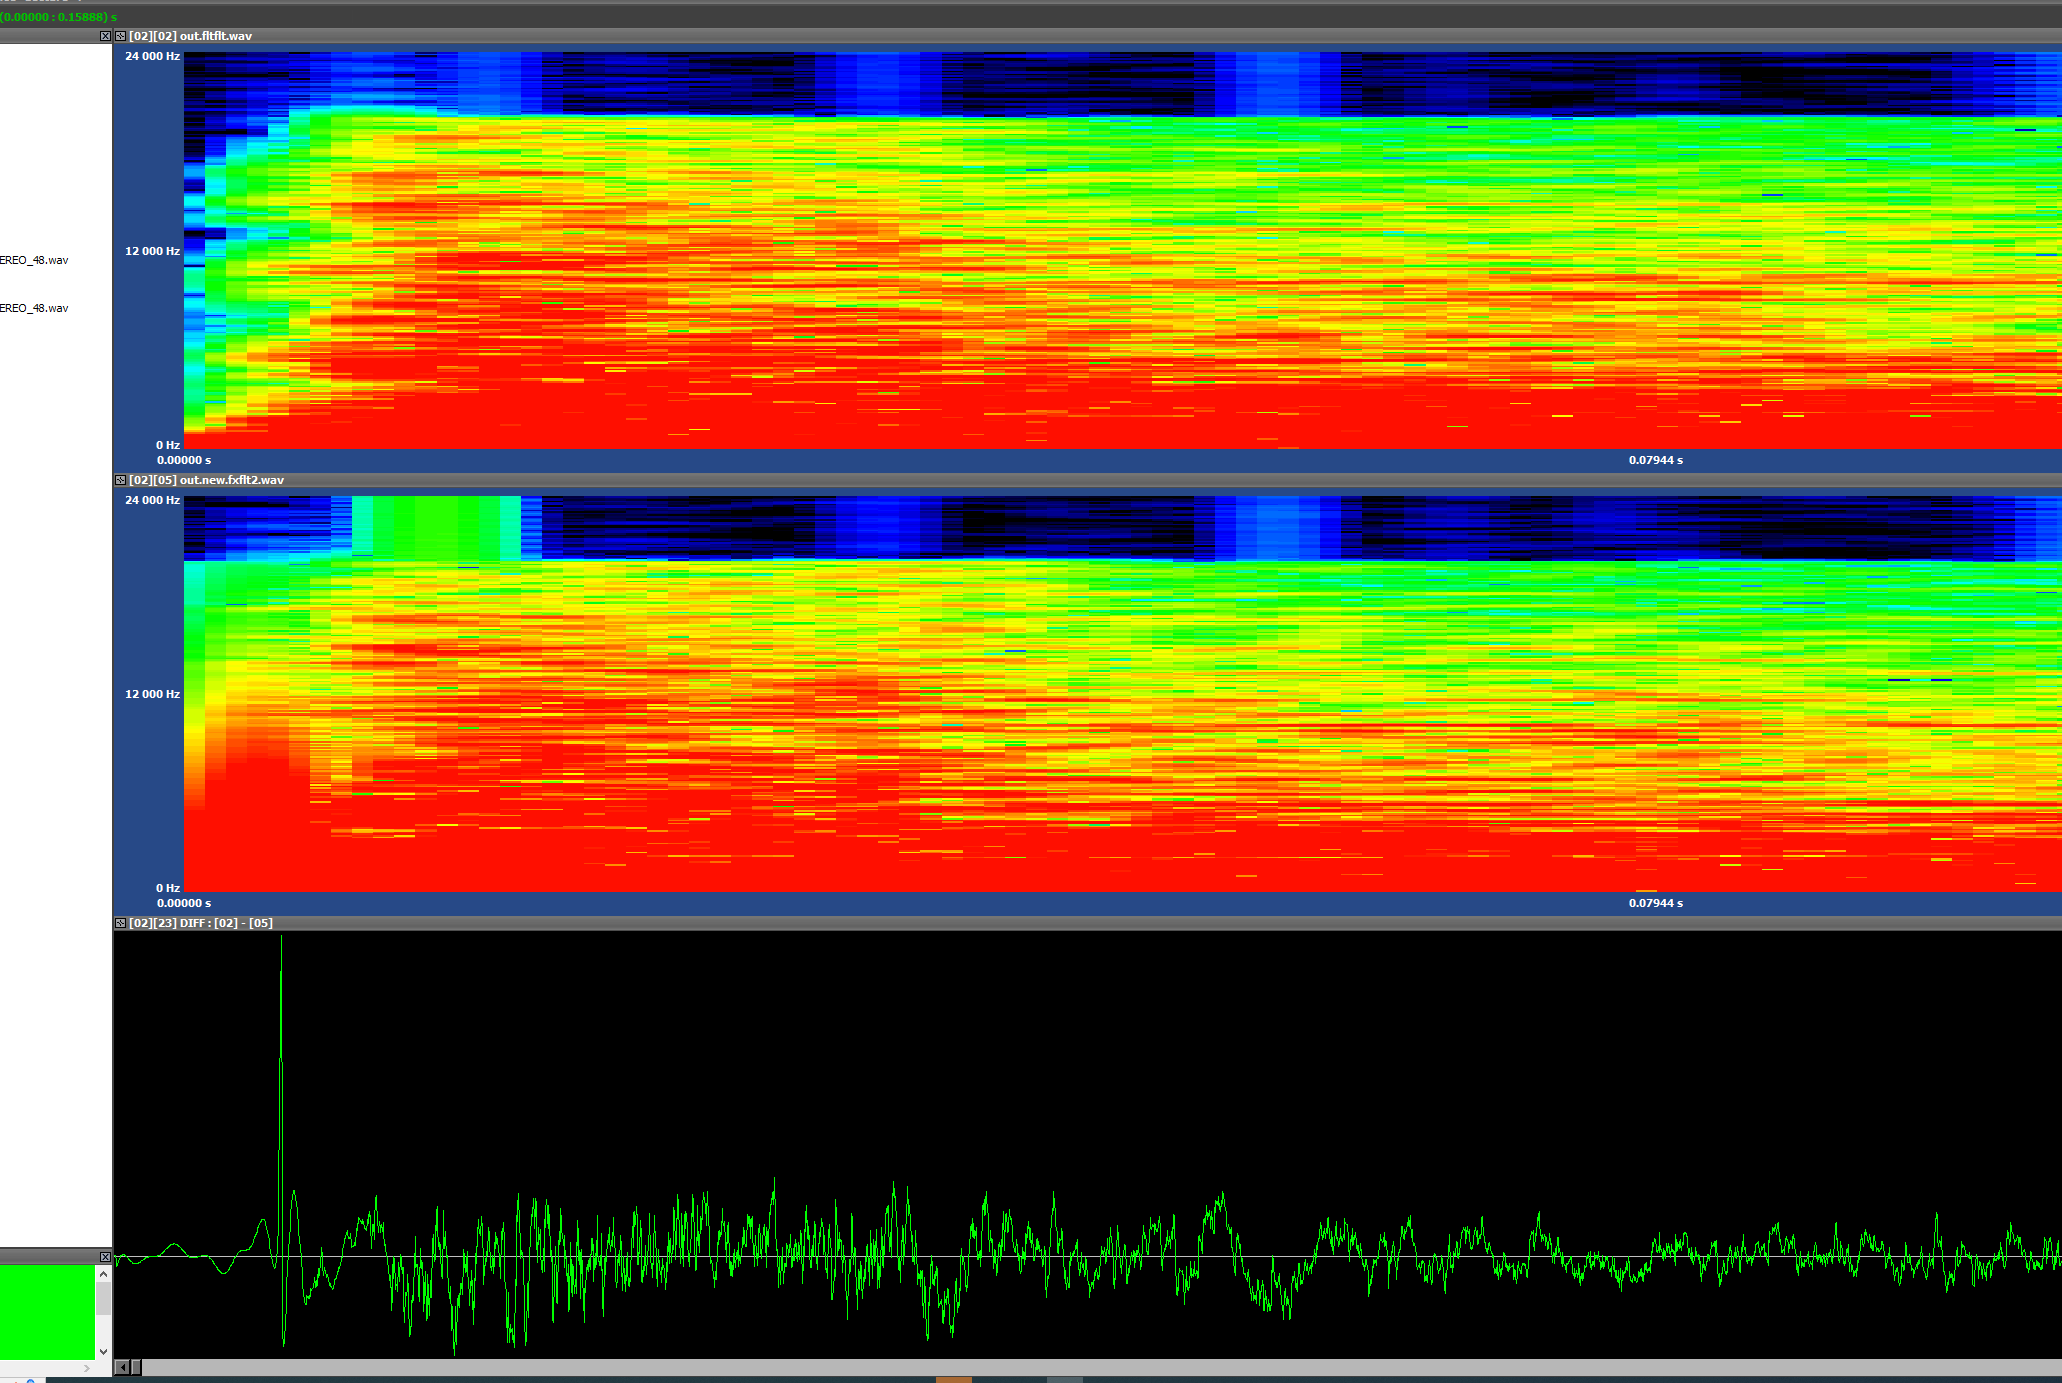Click the selection time range readout

[58, 17]
